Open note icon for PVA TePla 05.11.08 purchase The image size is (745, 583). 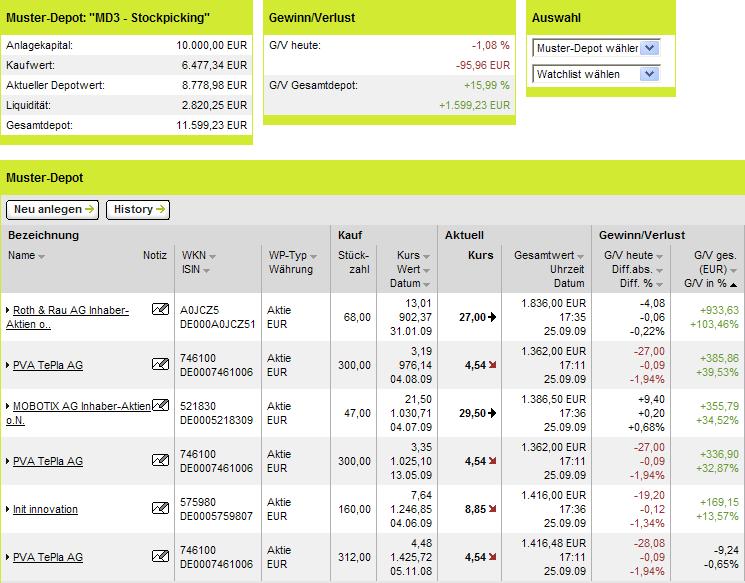(x=160, y=556)
